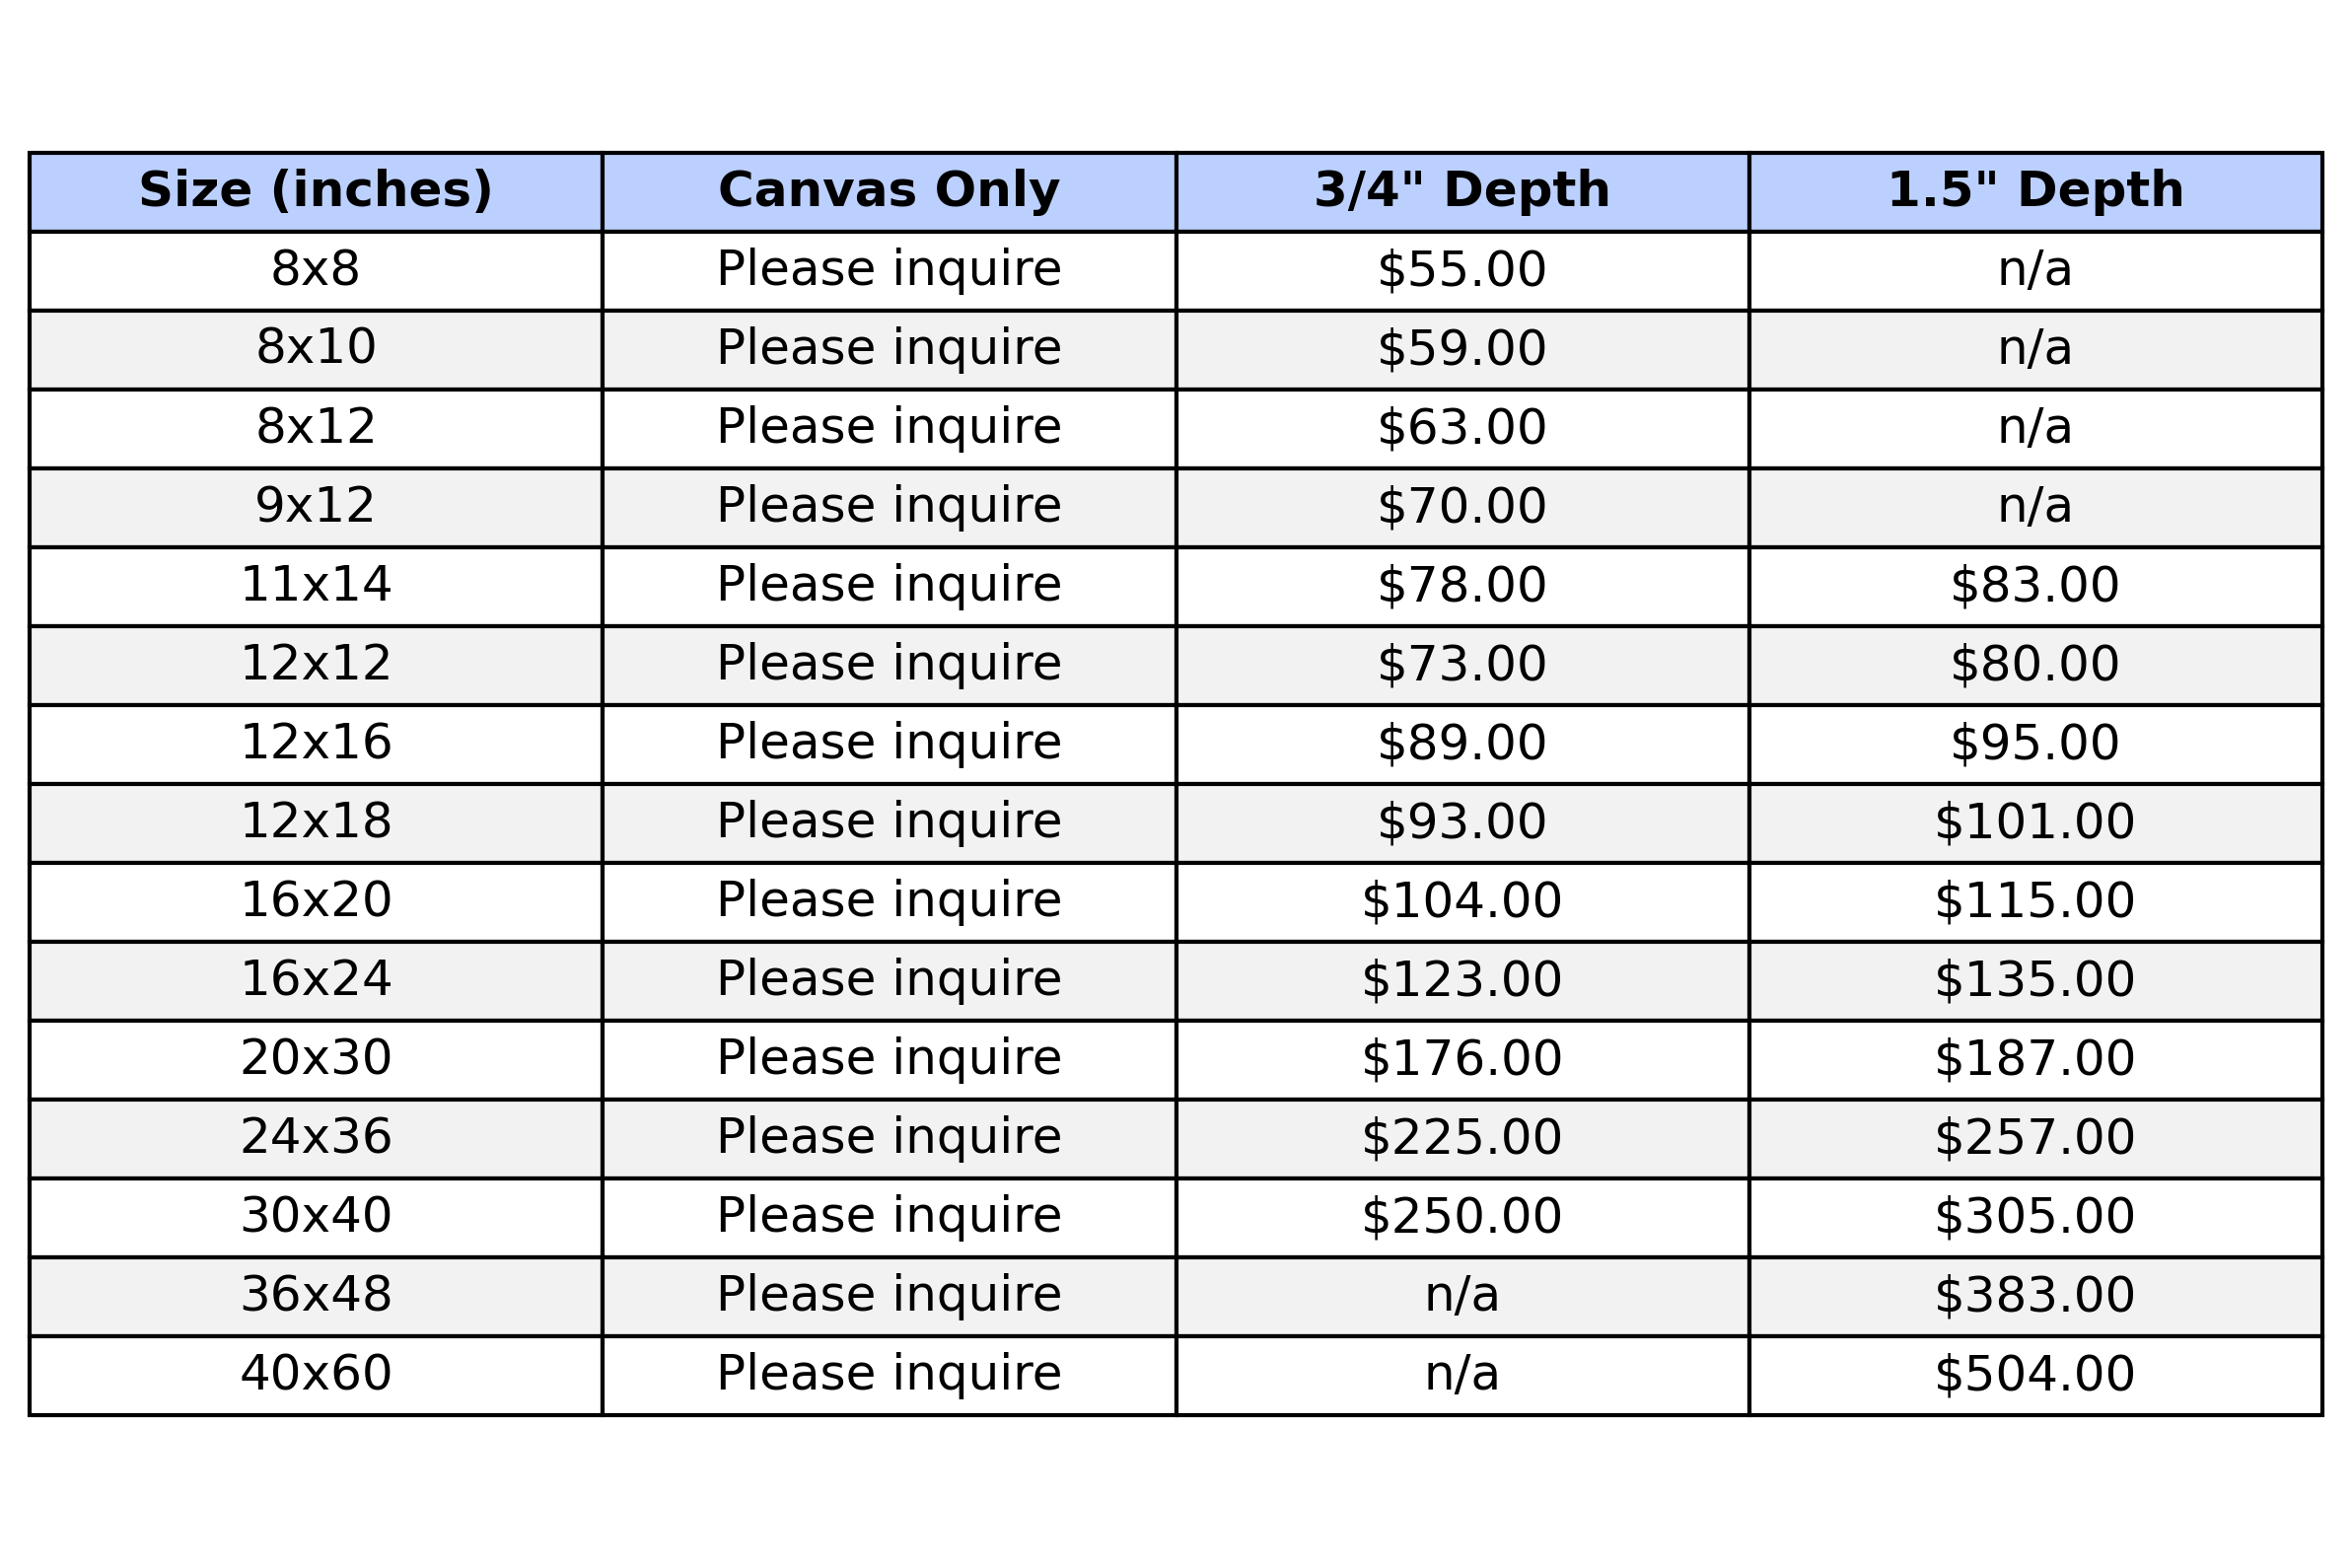Viewport: 2352px width, 1568px height.
Task: Click the $55.00 price cell
Action: (x=1462, y=271)
